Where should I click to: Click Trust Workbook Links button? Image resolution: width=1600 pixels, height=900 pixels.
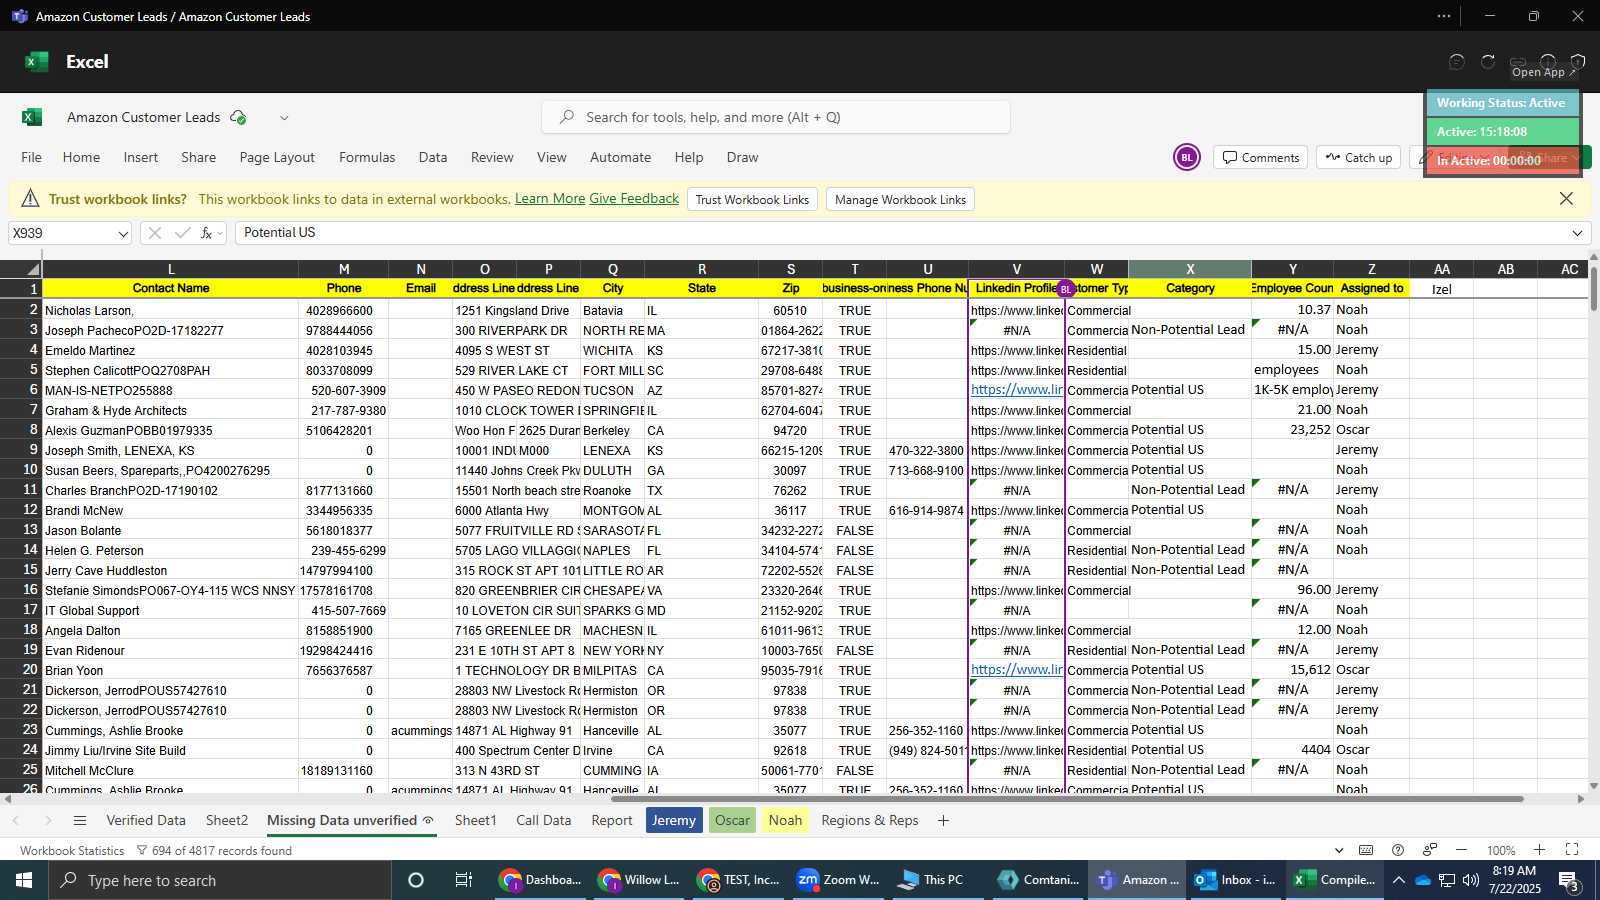point(752,200)
